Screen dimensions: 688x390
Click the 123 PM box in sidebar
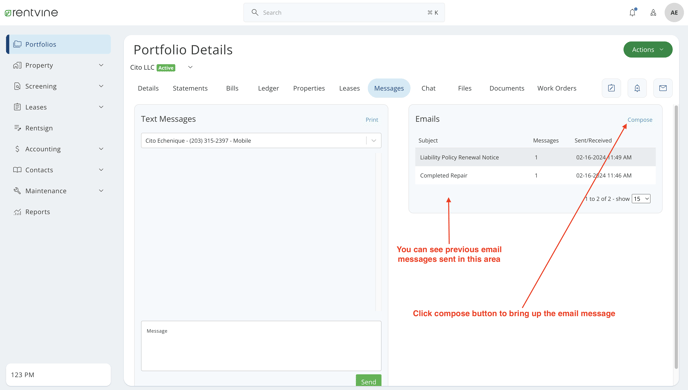(58, 375)
